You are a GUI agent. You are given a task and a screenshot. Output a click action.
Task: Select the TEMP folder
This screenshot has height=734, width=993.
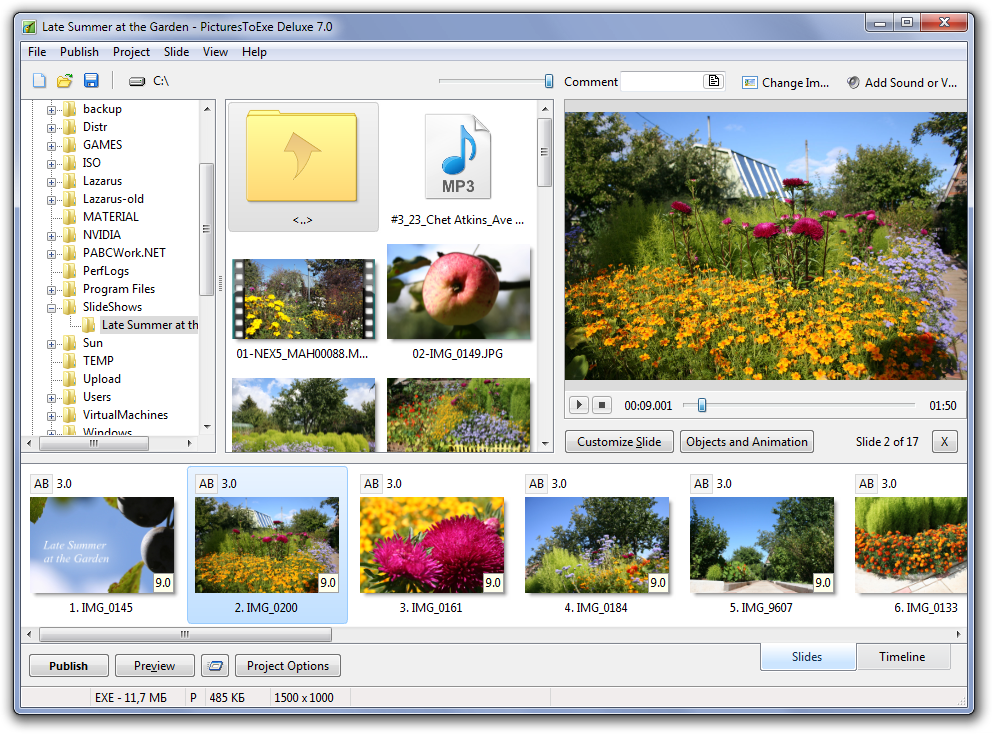click(98, 361)
